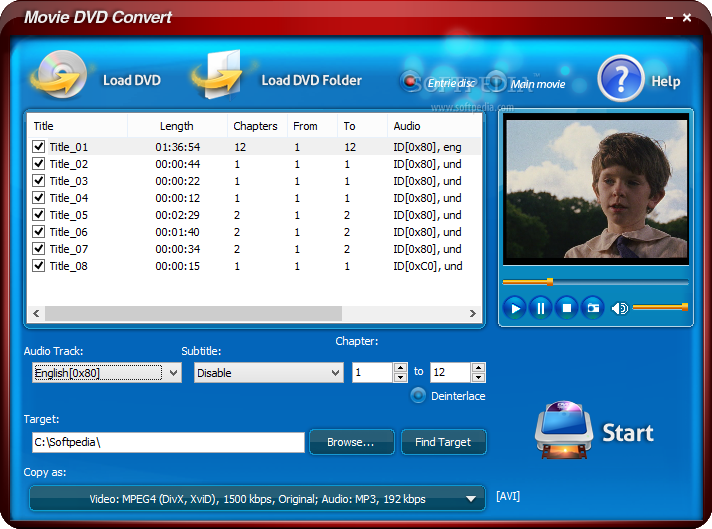The width and height of the screenshot is (712, 529).
Task: Click the Load DVD Folder label
Action: coord(312,80)
